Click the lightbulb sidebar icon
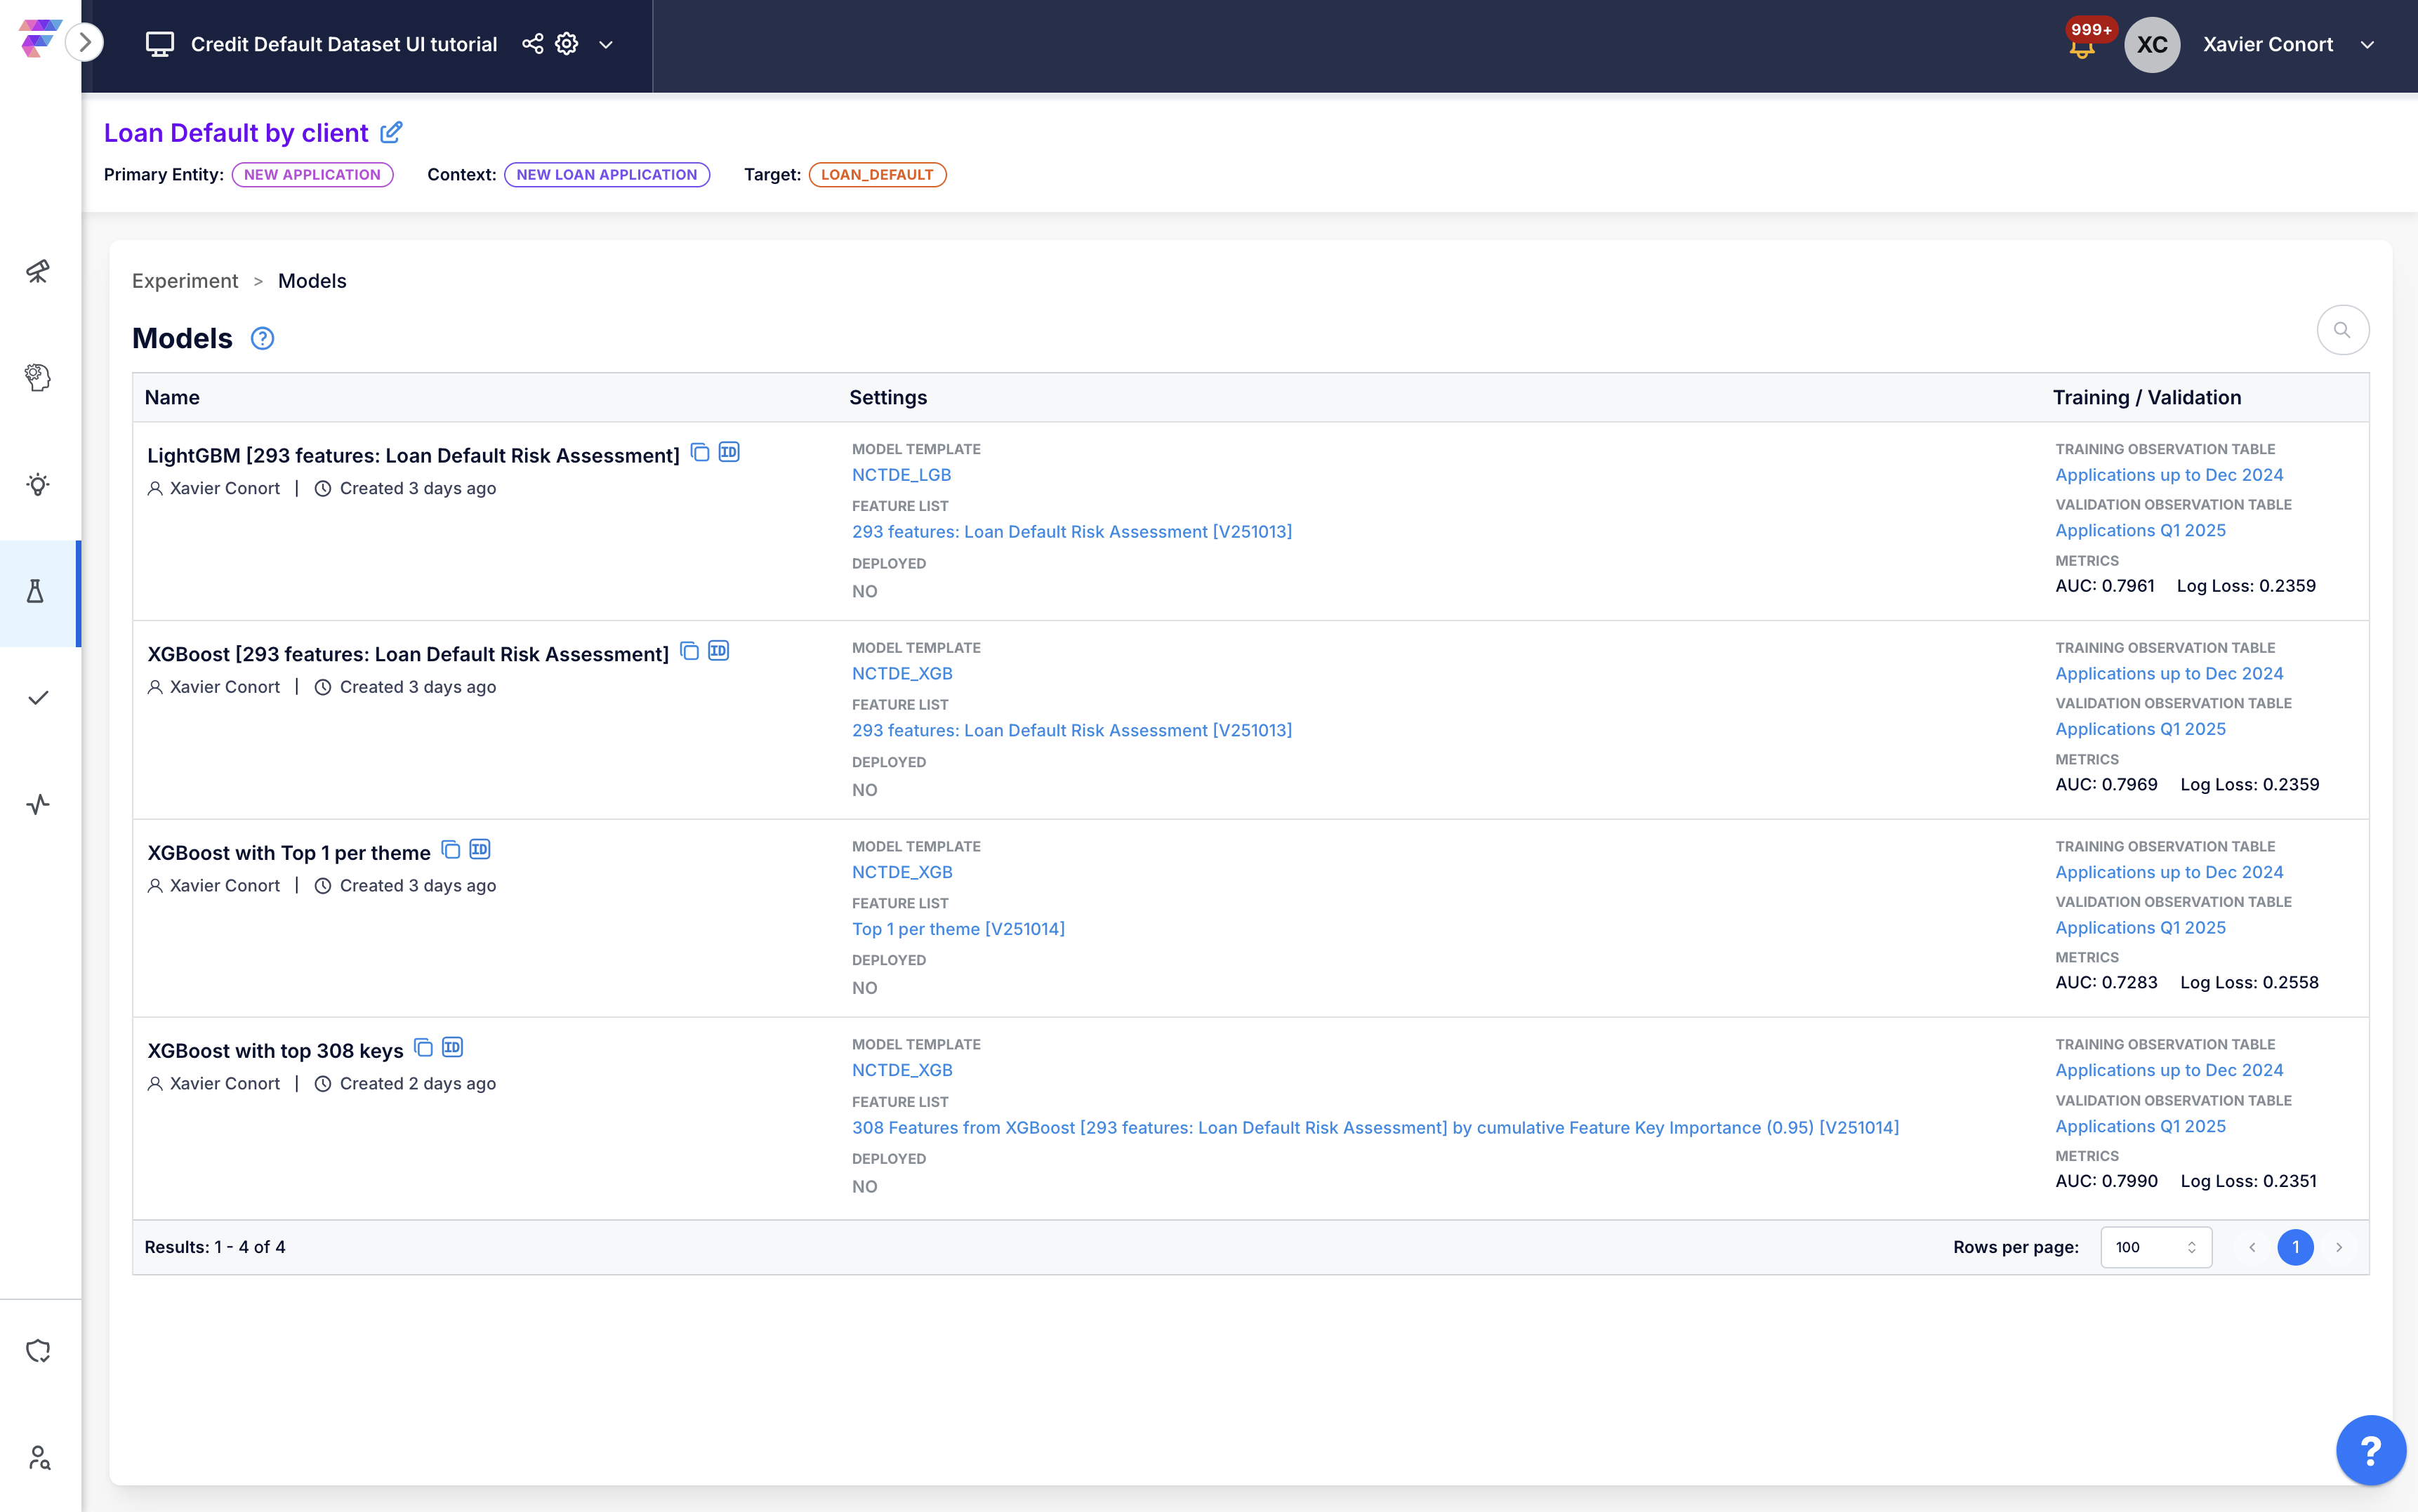Viewport: 2418px width, 1512px height. (38, 485)
